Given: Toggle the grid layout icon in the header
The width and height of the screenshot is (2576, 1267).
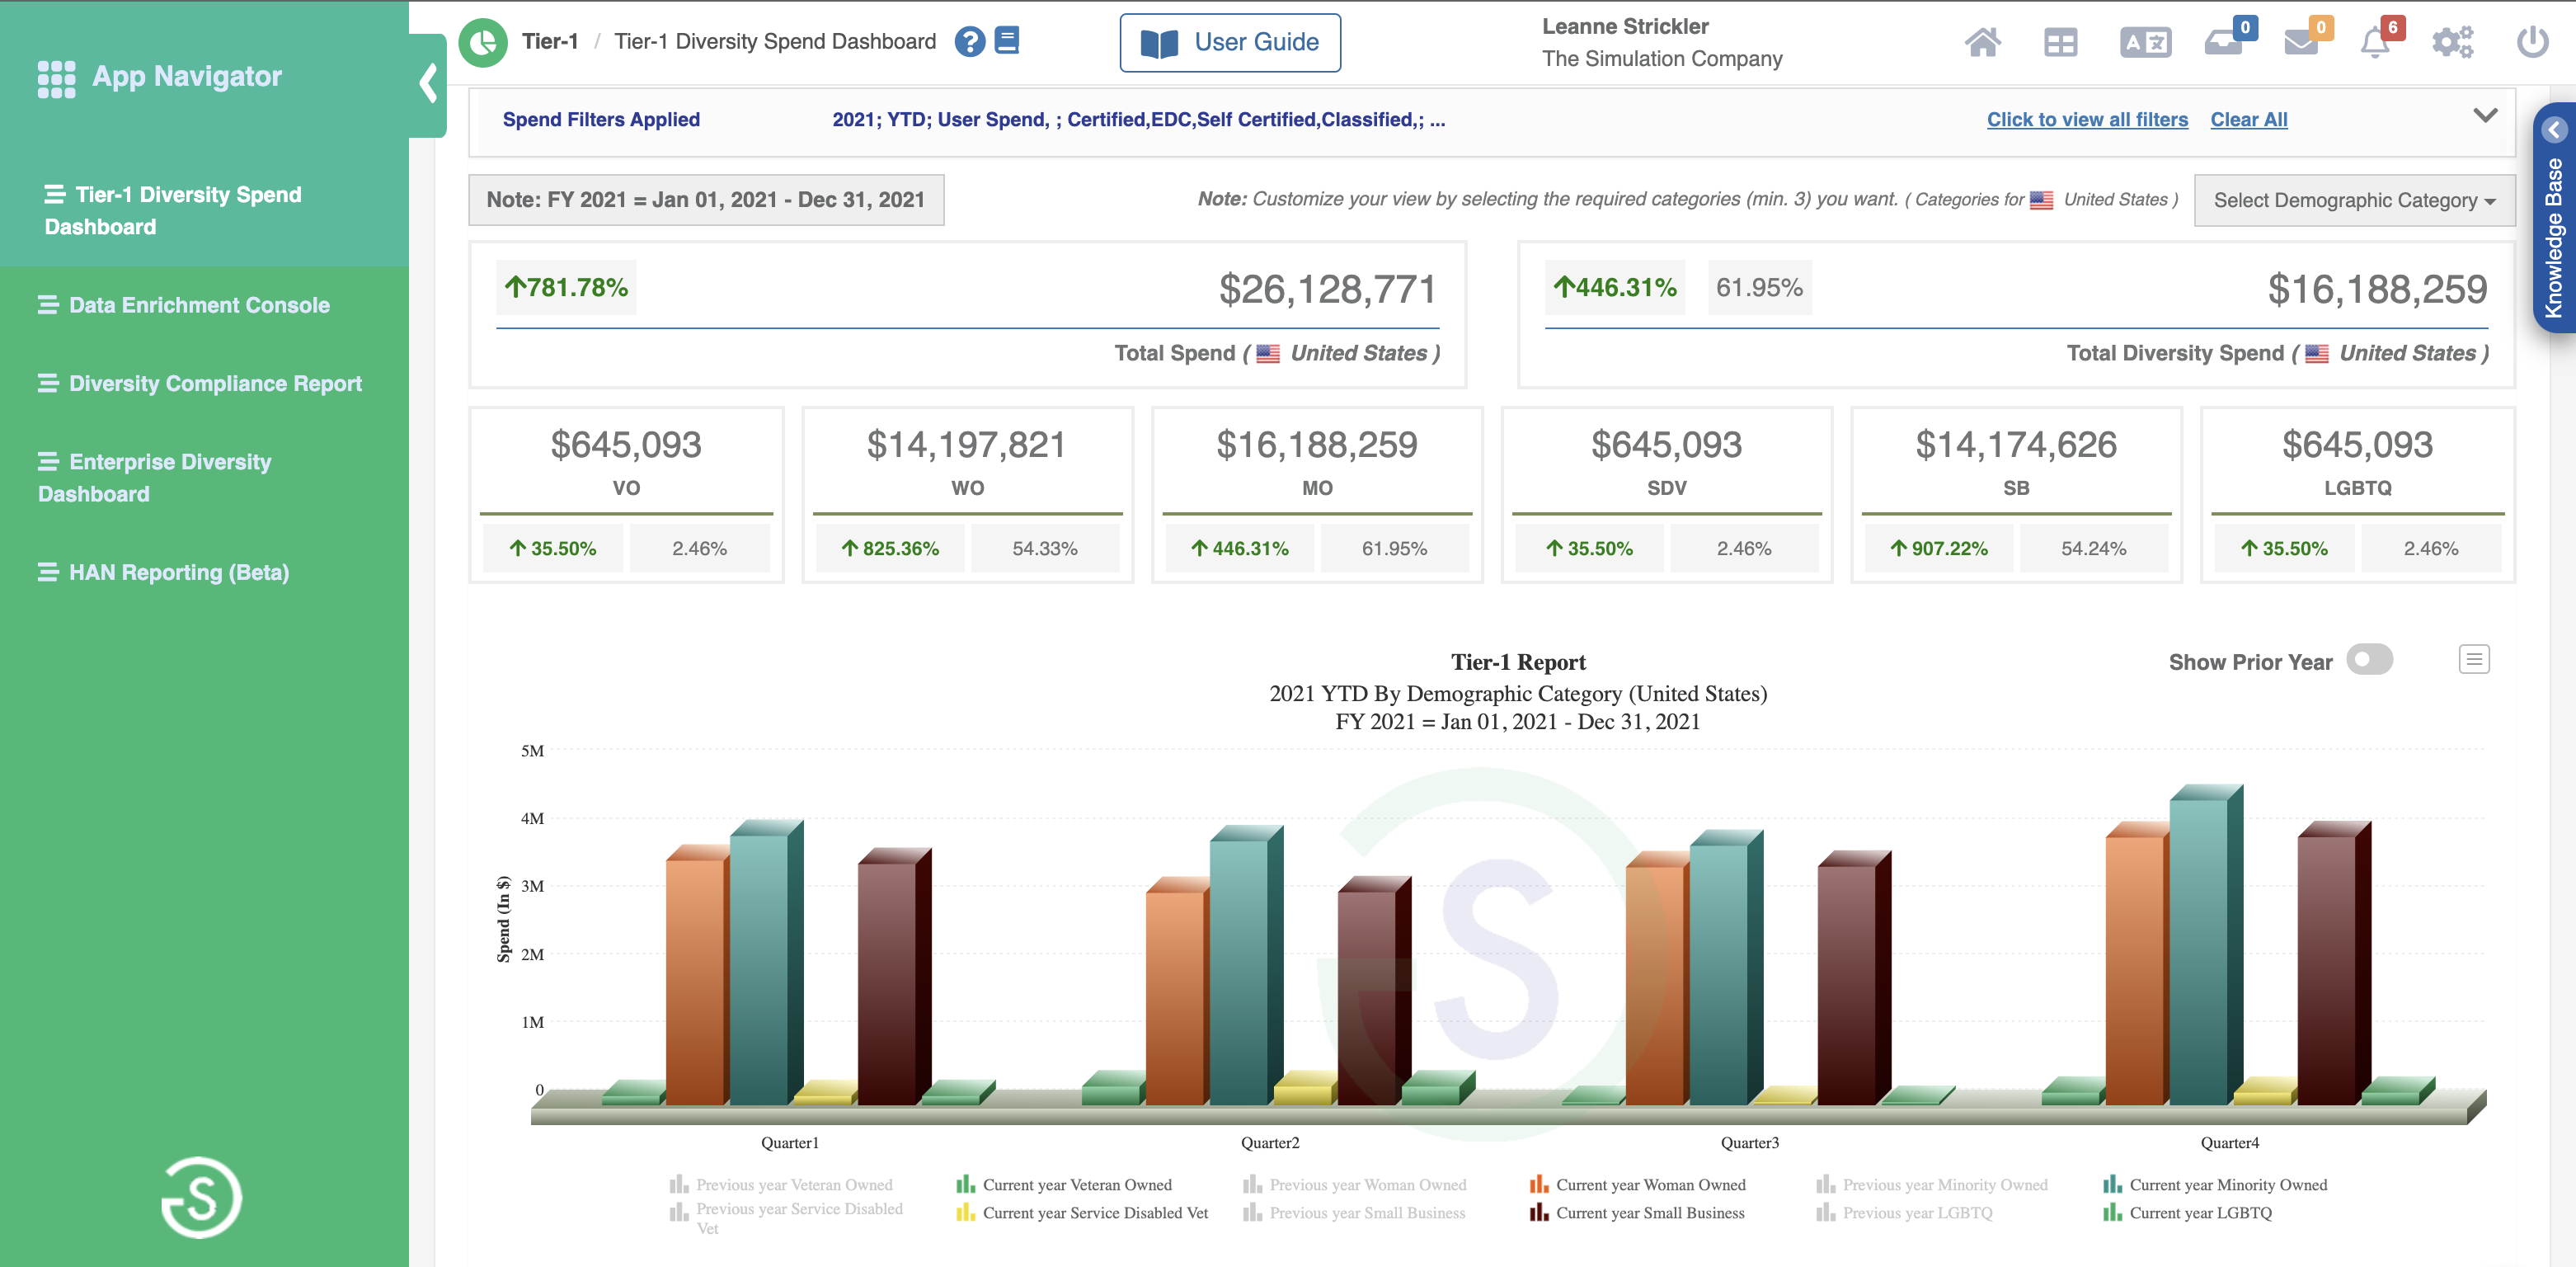Looking at the screenshot, I should coord(2061,42).
